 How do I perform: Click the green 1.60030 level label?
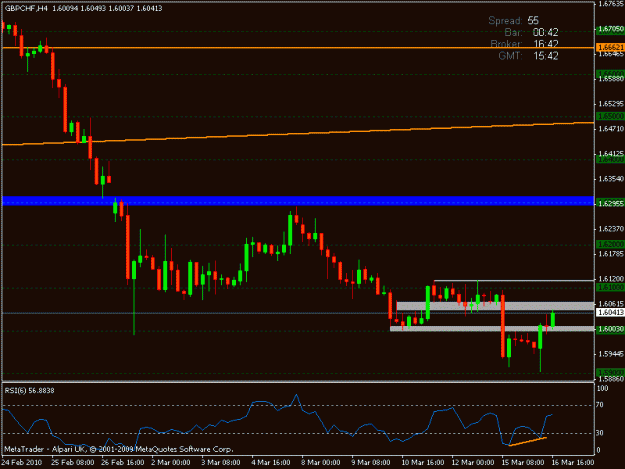click(610, 329)
